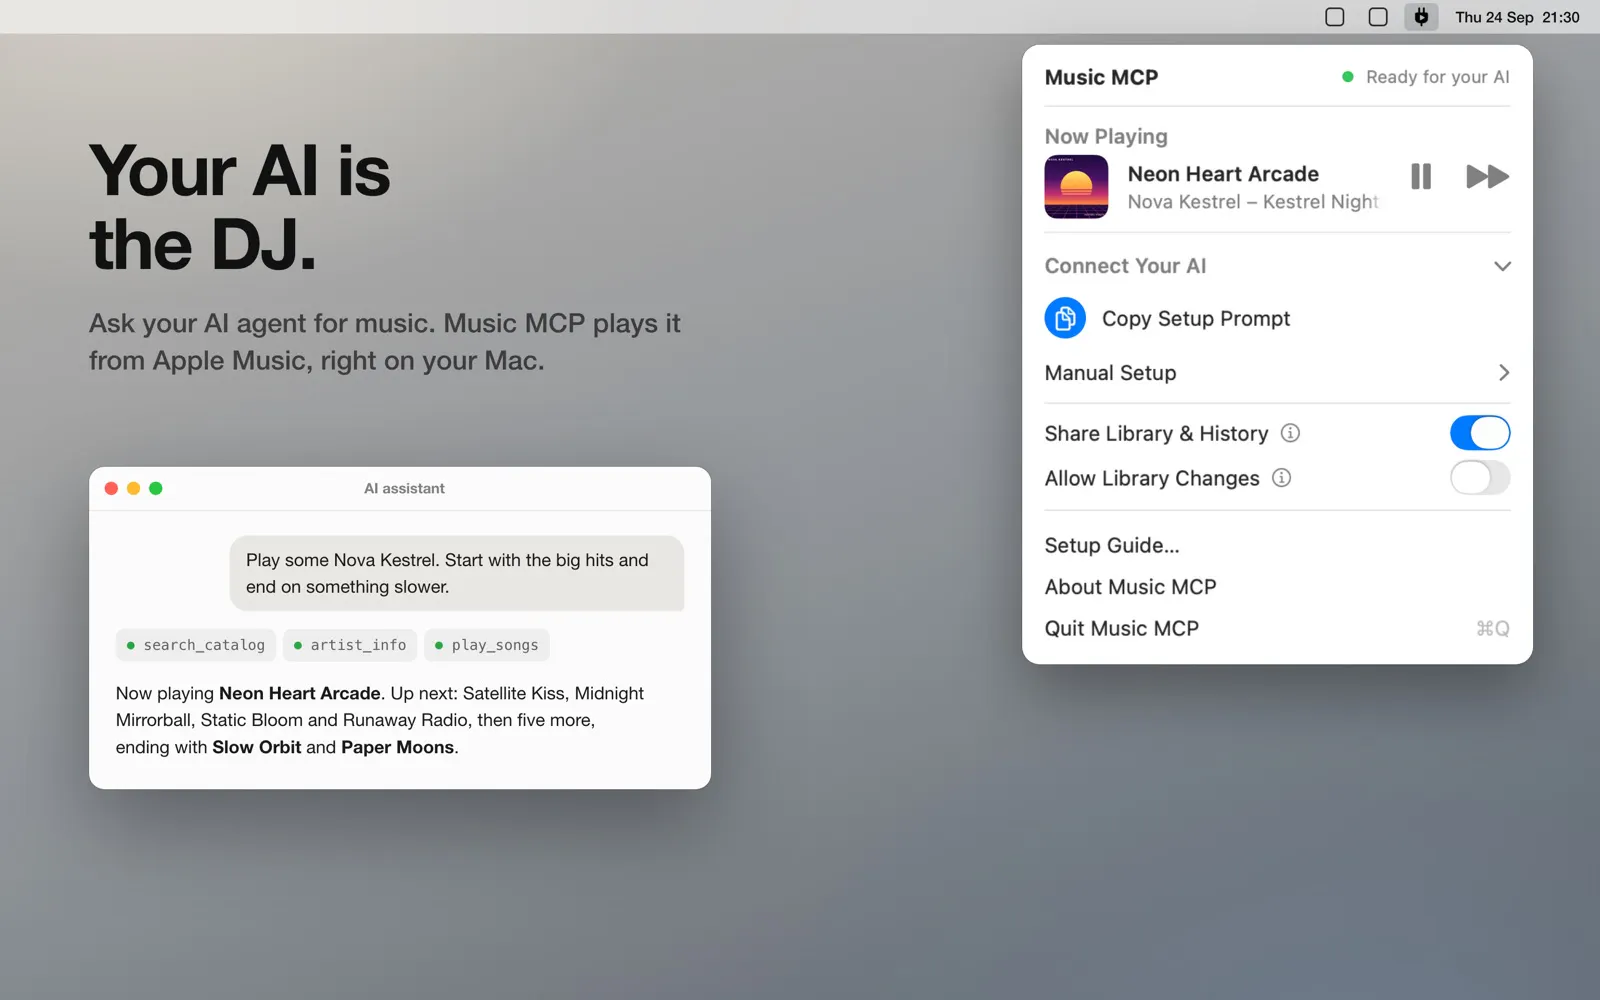Open Setup Guide...
The height and width of the screenshot is (1000, 1600).
point(1112,545)
